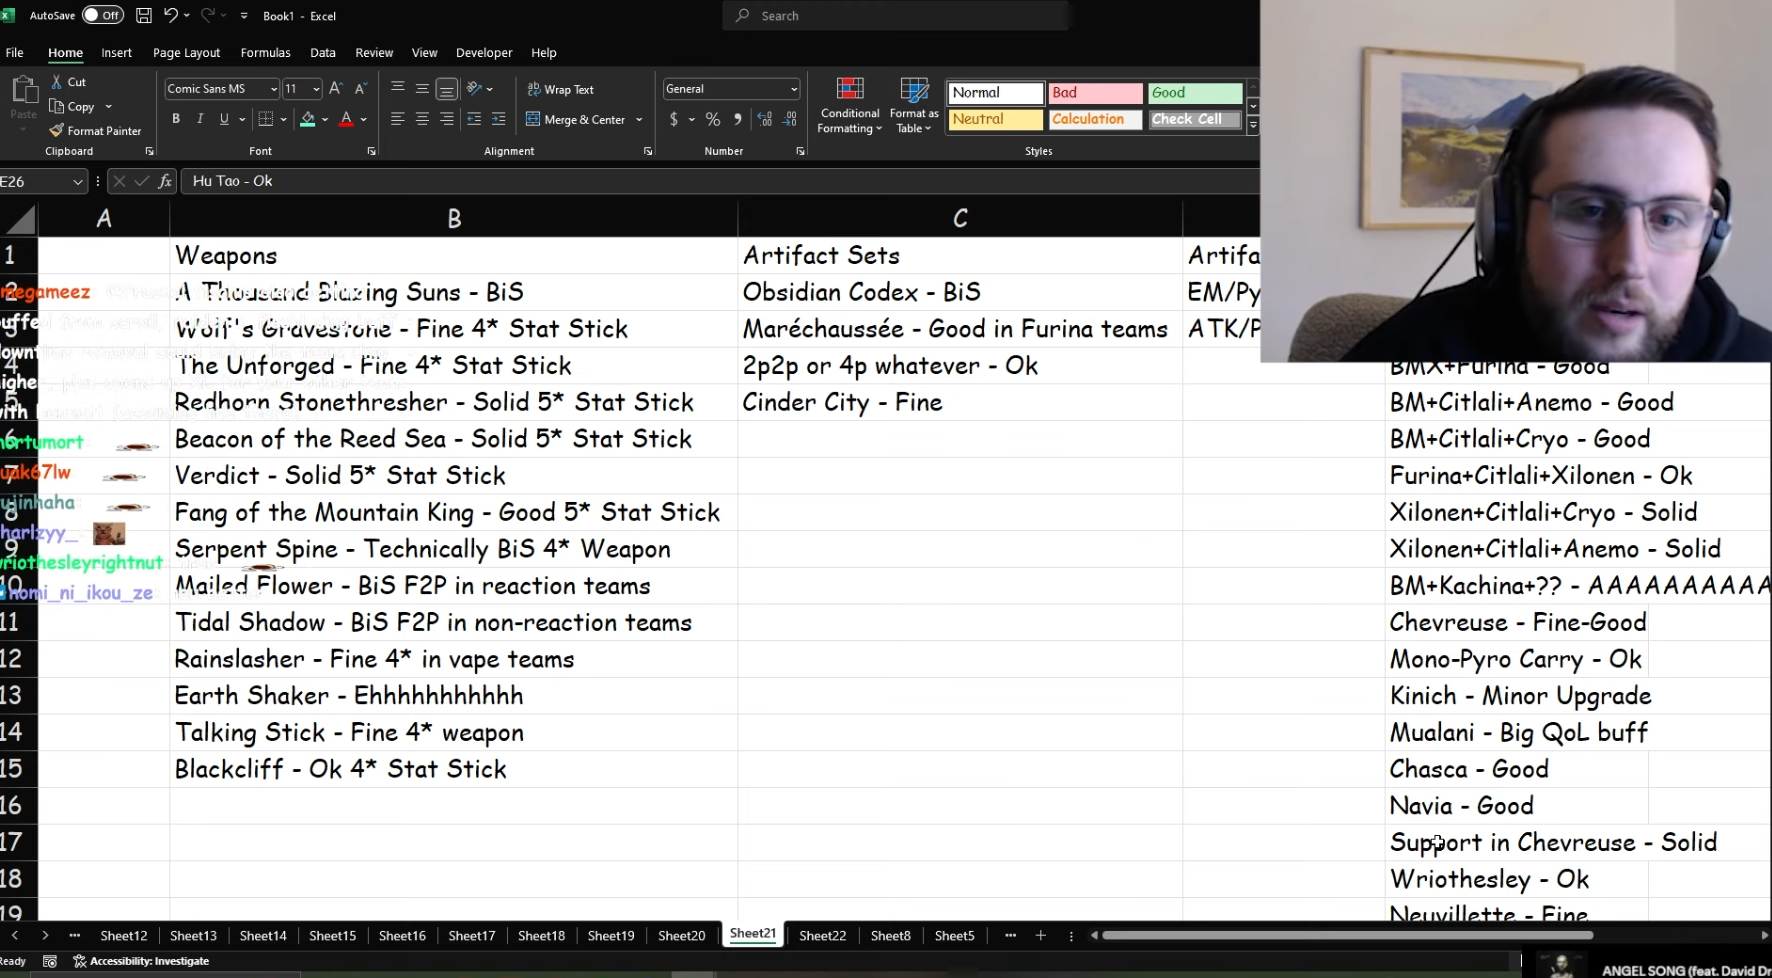Click the Cut scissors icon
Image resolution: width=1772 pixels, height=978 pixels.
(57, 82)
